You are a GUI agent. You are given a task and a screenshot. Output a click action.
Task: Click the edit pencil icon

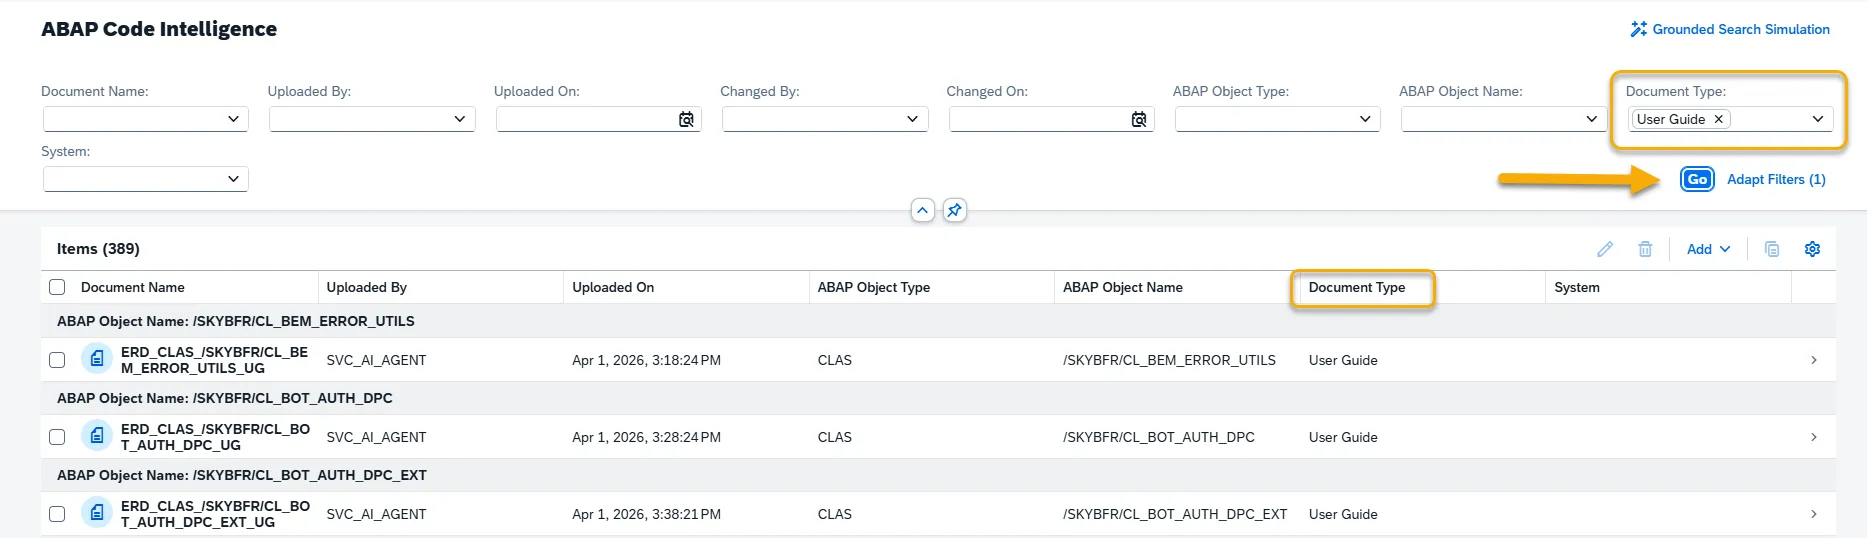pyautogui.click(x=1605, y=249)
